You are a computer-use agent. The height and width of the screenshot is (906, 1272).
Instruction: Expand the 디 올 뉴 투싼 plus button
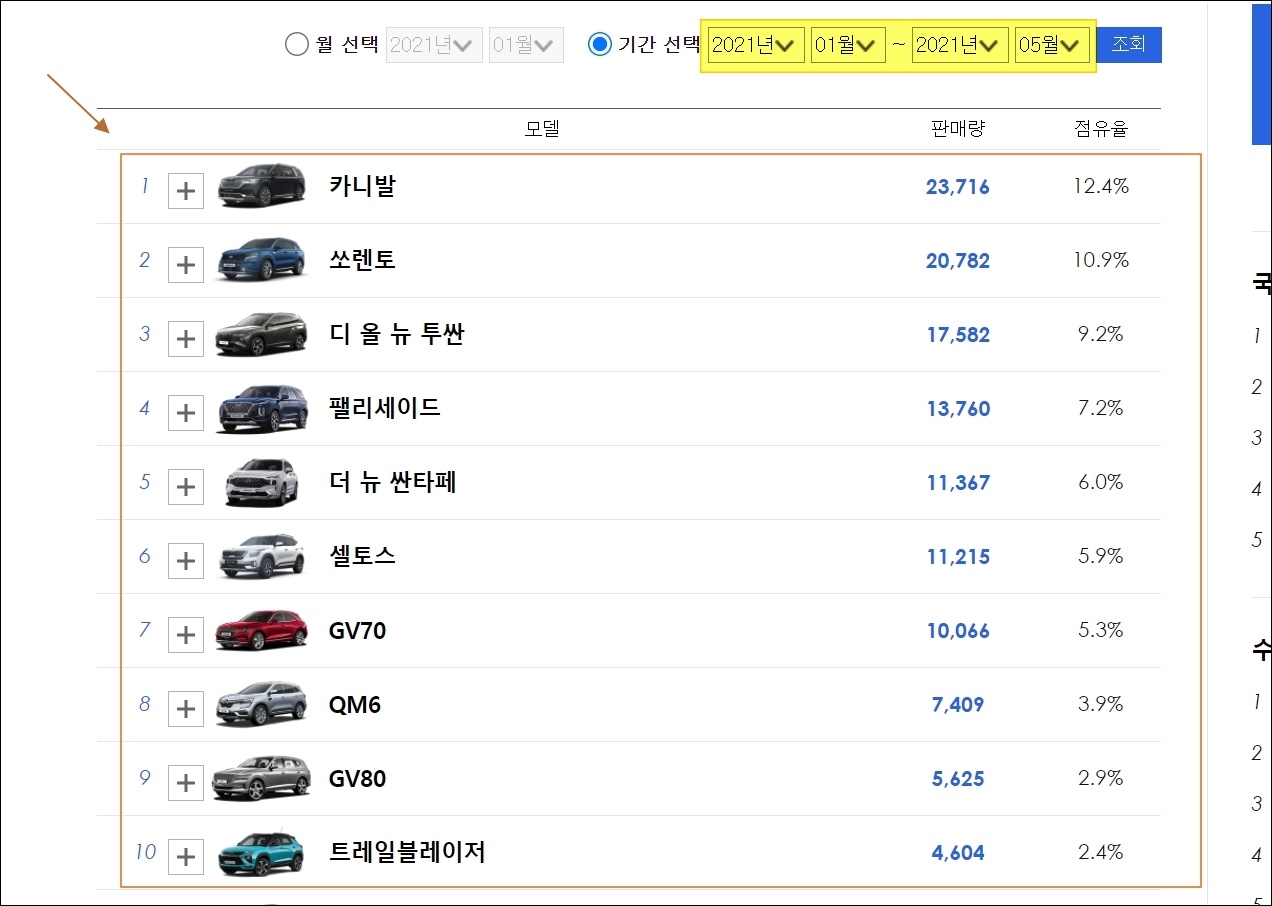[185, 338]
